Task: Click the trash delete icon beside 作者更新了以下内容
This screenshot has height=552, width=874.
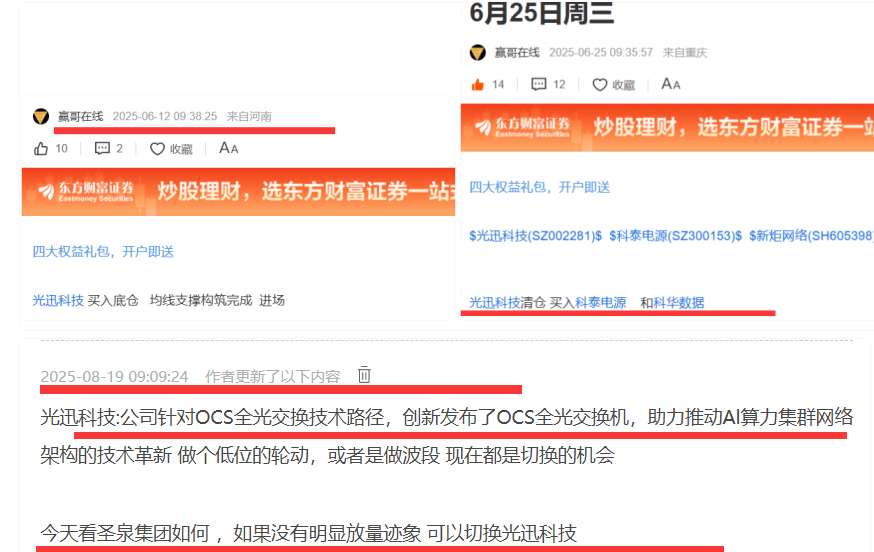Action: click(364, 374)
